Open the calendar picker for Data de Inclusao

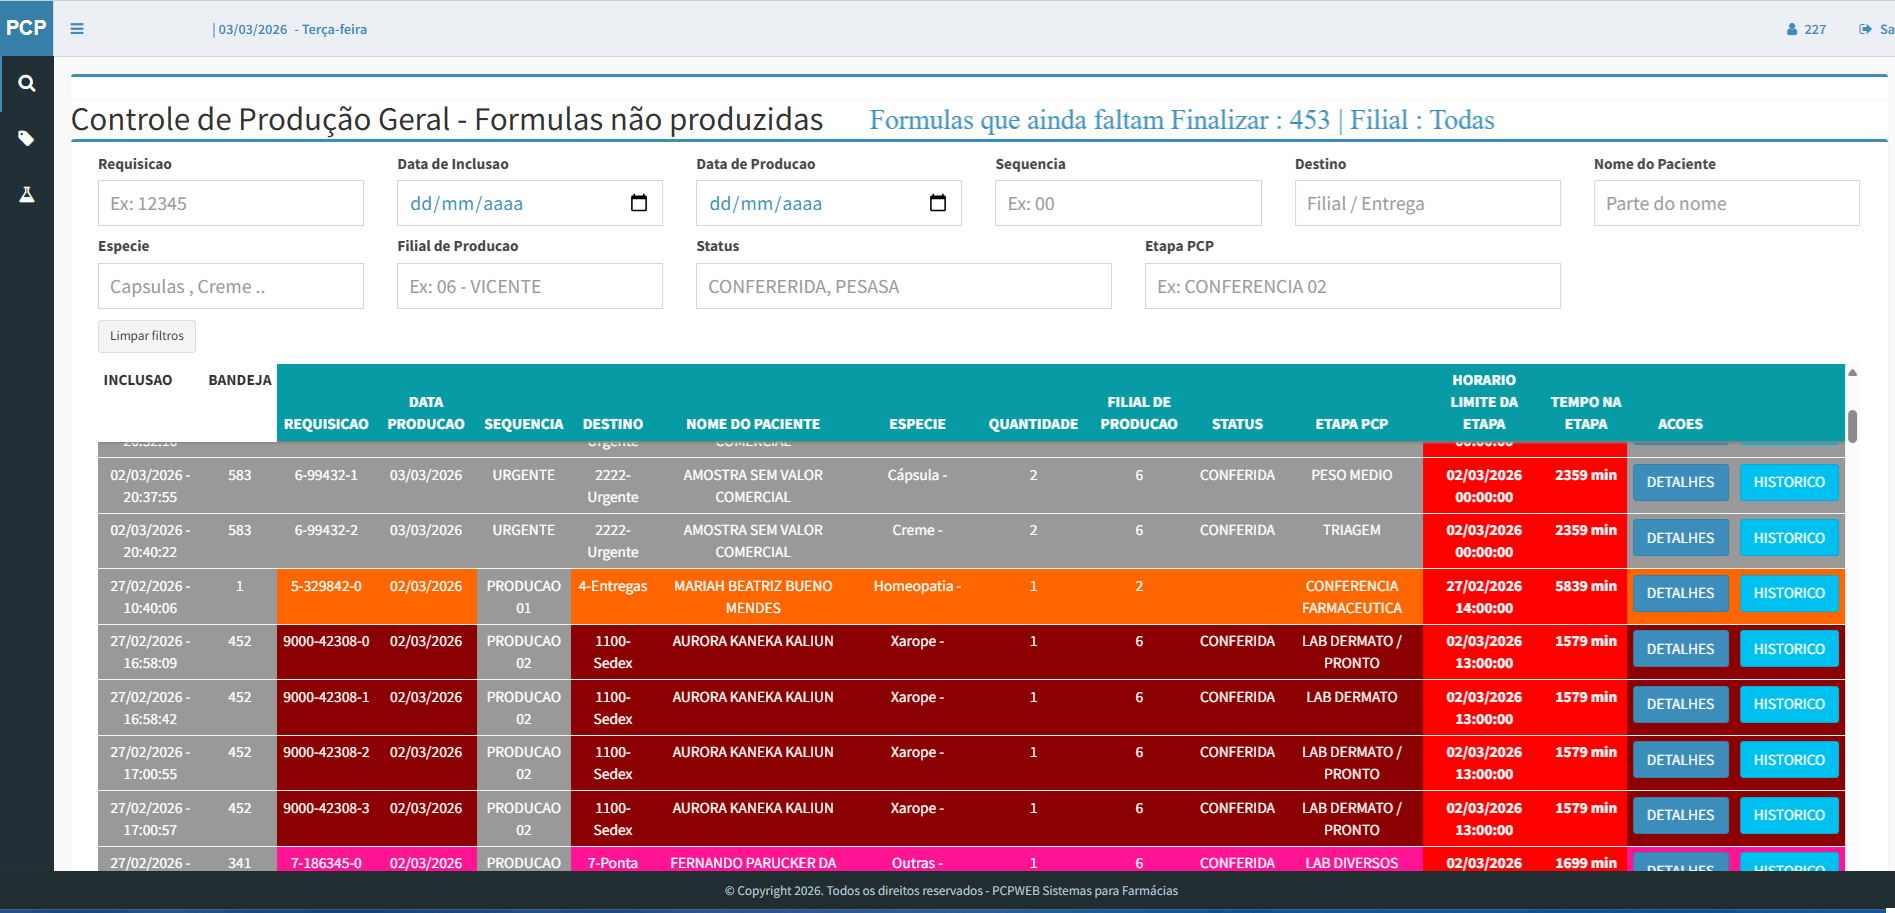(x=640, y=203)
